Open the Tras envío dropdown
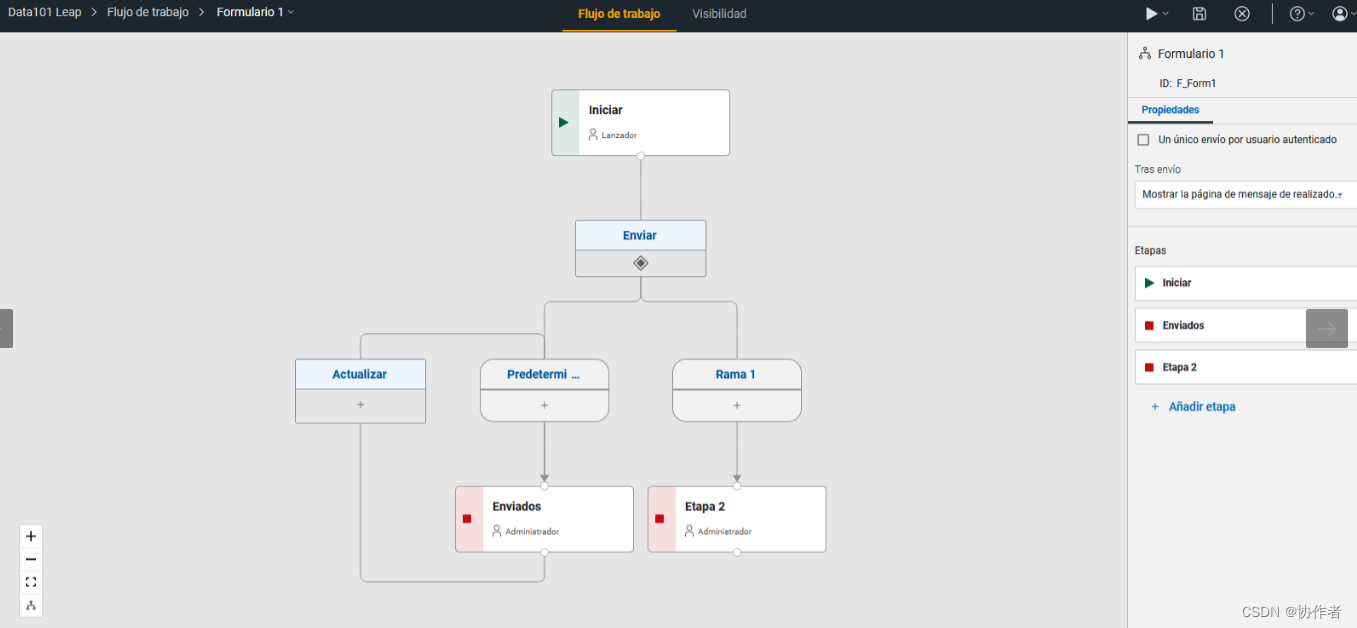 [1244, 195]
